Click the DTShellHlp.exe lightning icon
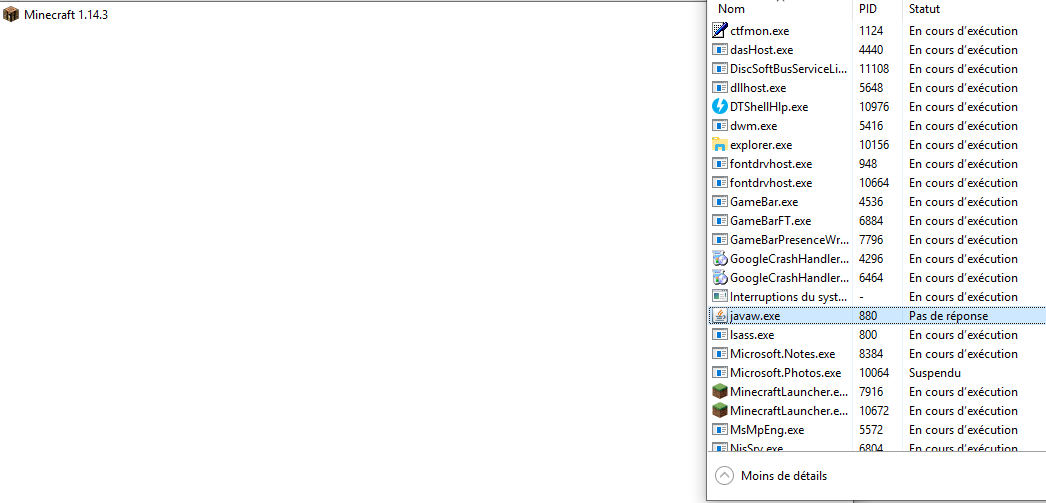 [x=719, y=107]
